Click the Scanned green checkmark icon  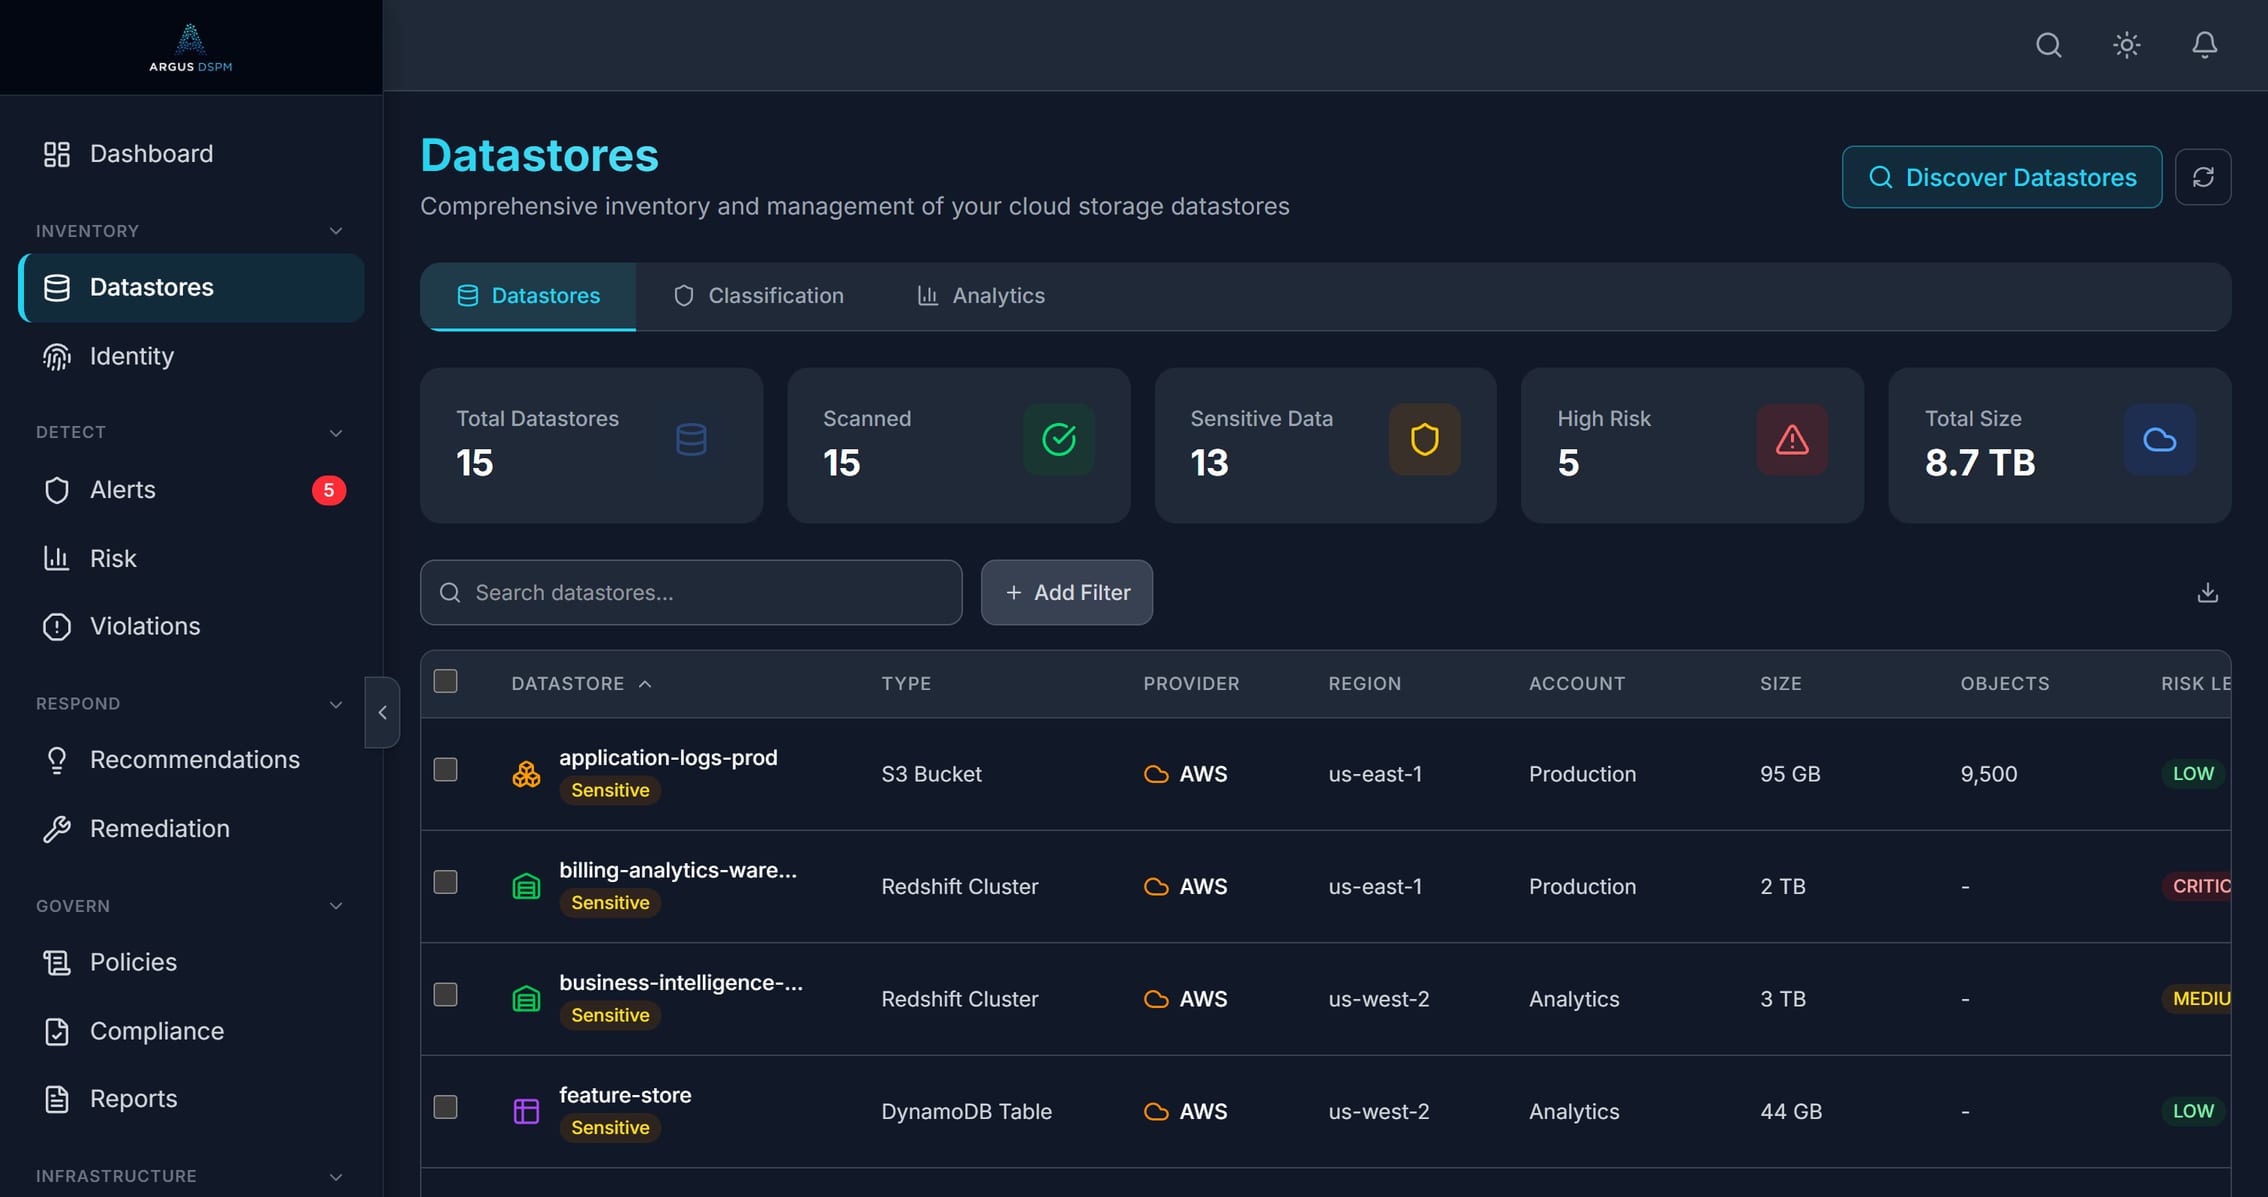[1058, 439]
